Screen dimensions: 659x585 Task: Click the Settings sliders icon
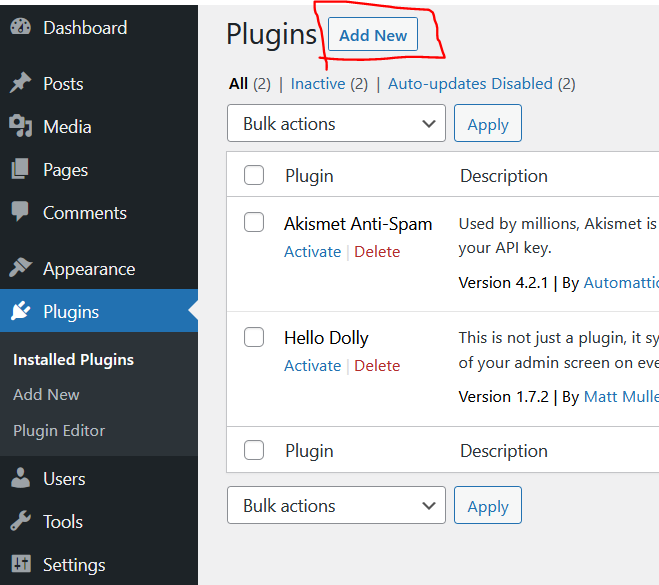(20, 565)
